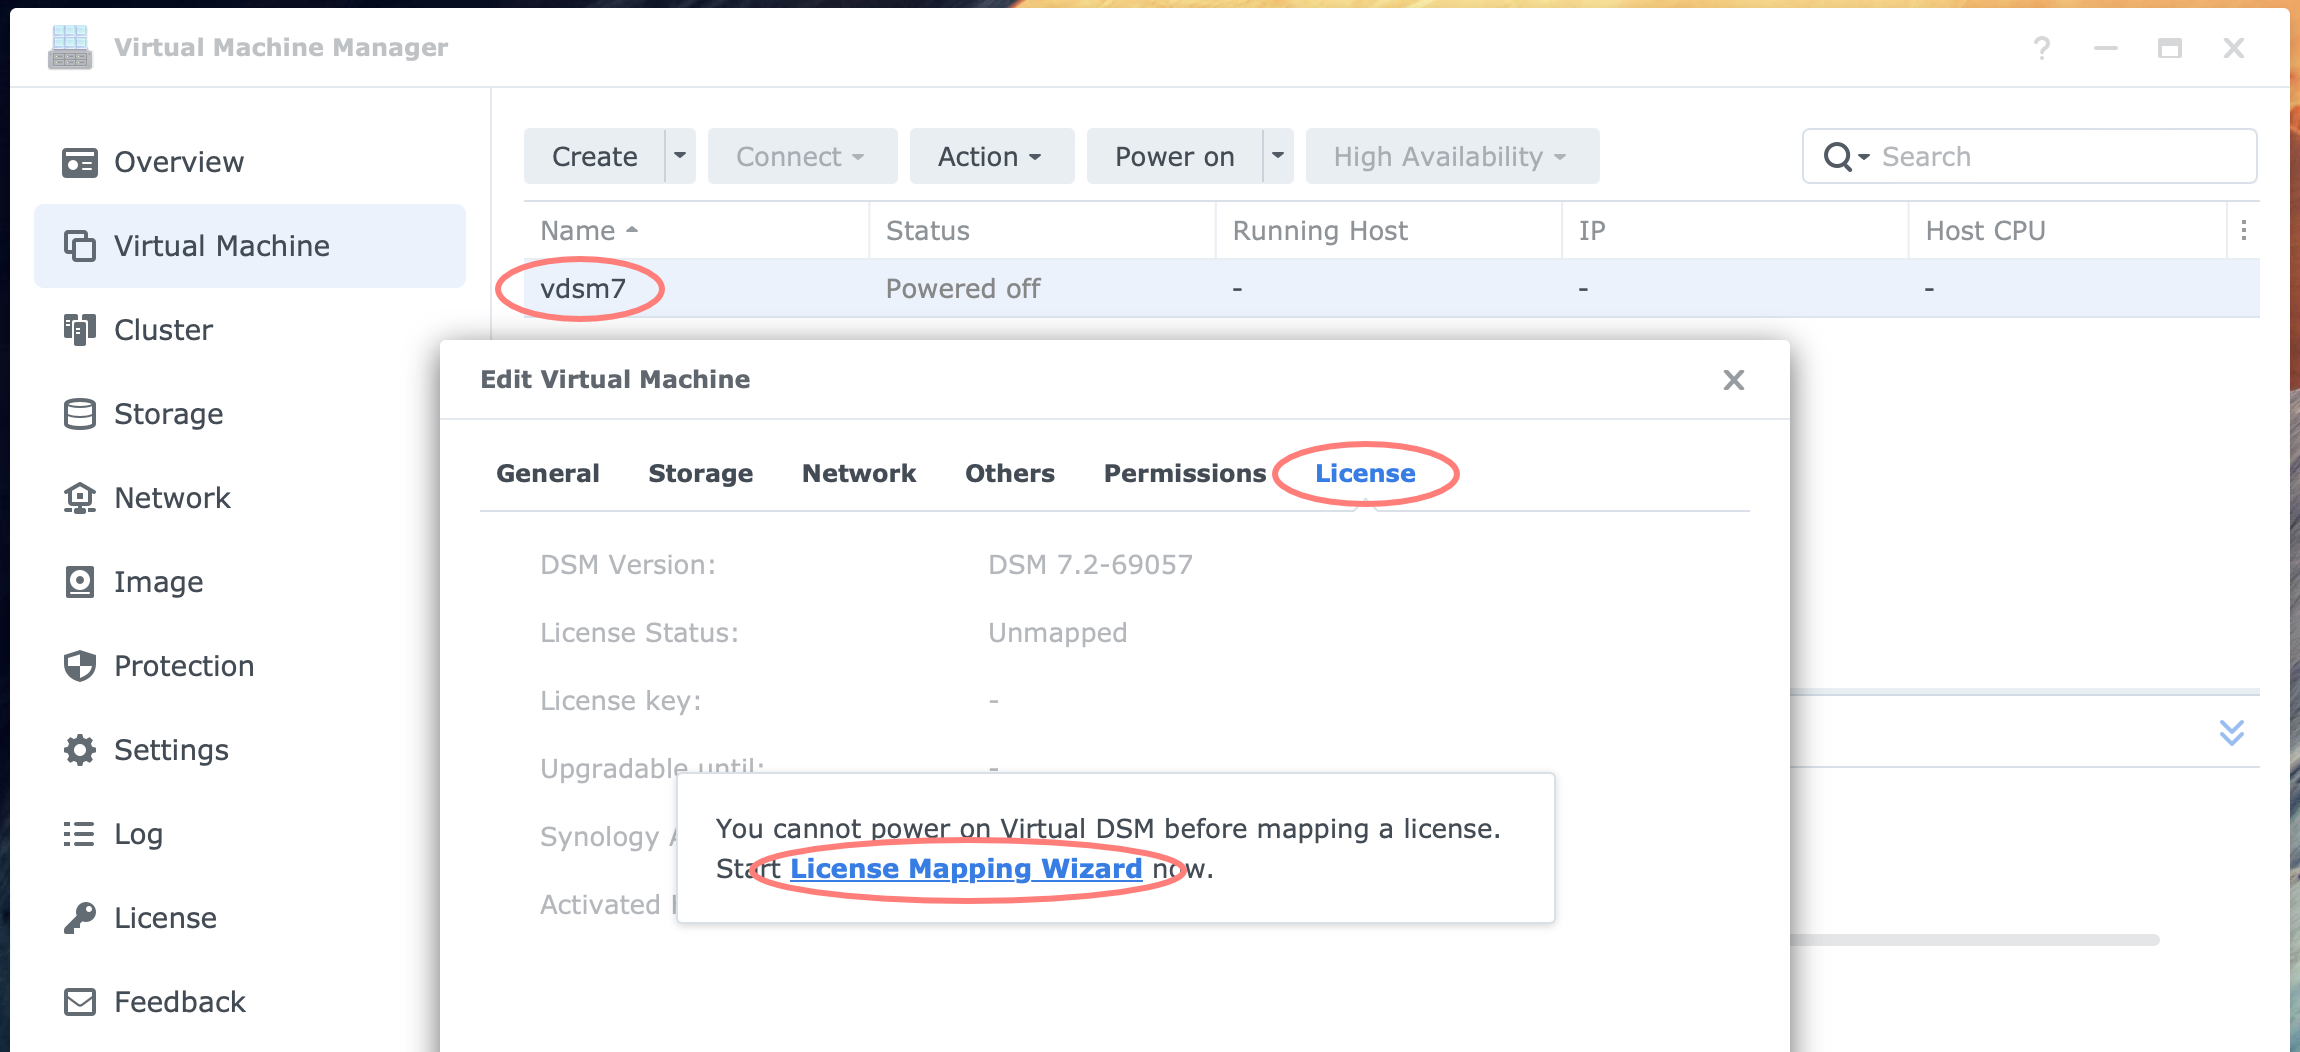Screen dimensions: 2300x1052
Task: Click the Running Host column header
Action: [x=1389, y=231]
